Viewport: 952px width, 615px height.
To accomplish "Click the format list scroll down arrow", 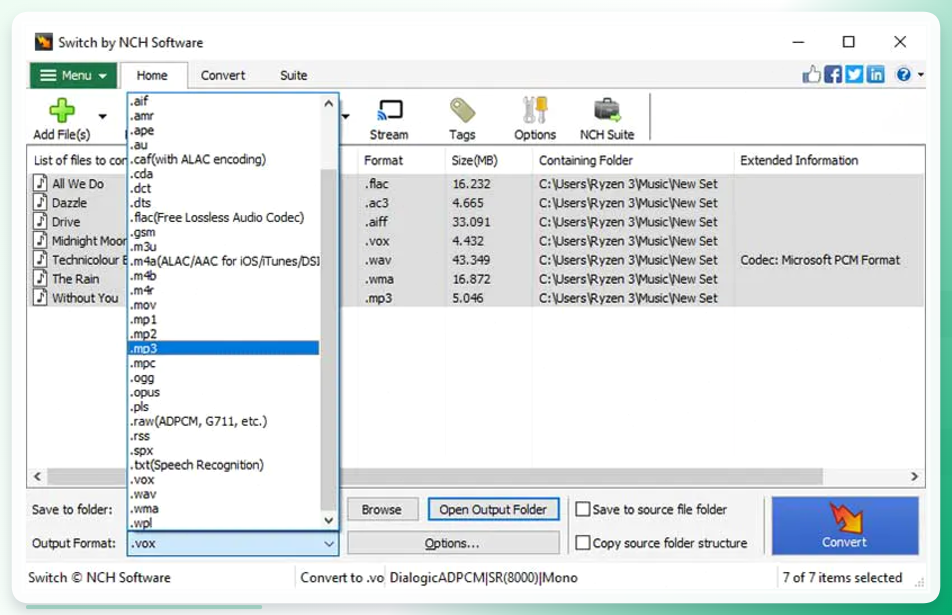I will (x=328, y=520).
